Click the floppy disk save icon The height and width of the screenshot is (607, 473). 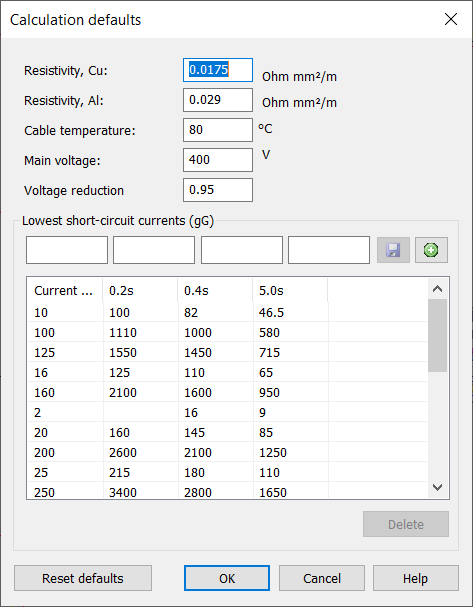393,250
